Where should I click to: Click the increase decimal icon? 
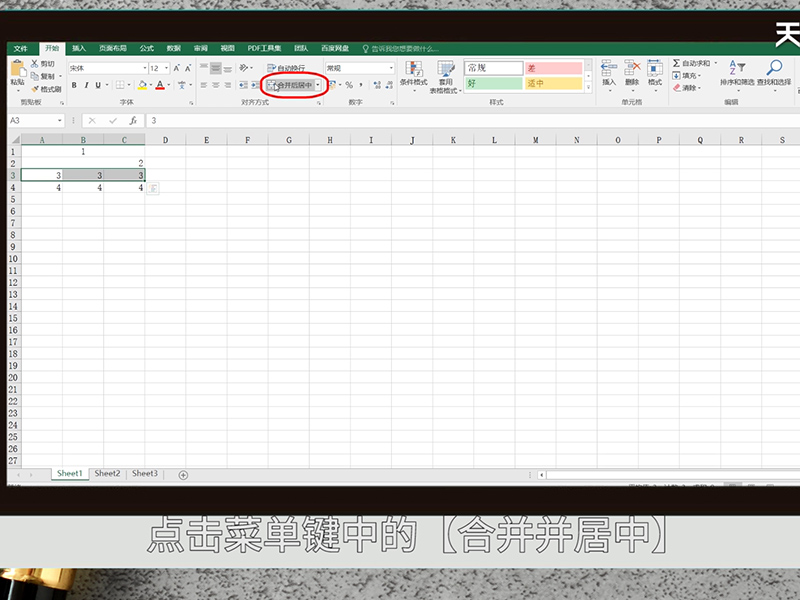[x=377, y=85]
